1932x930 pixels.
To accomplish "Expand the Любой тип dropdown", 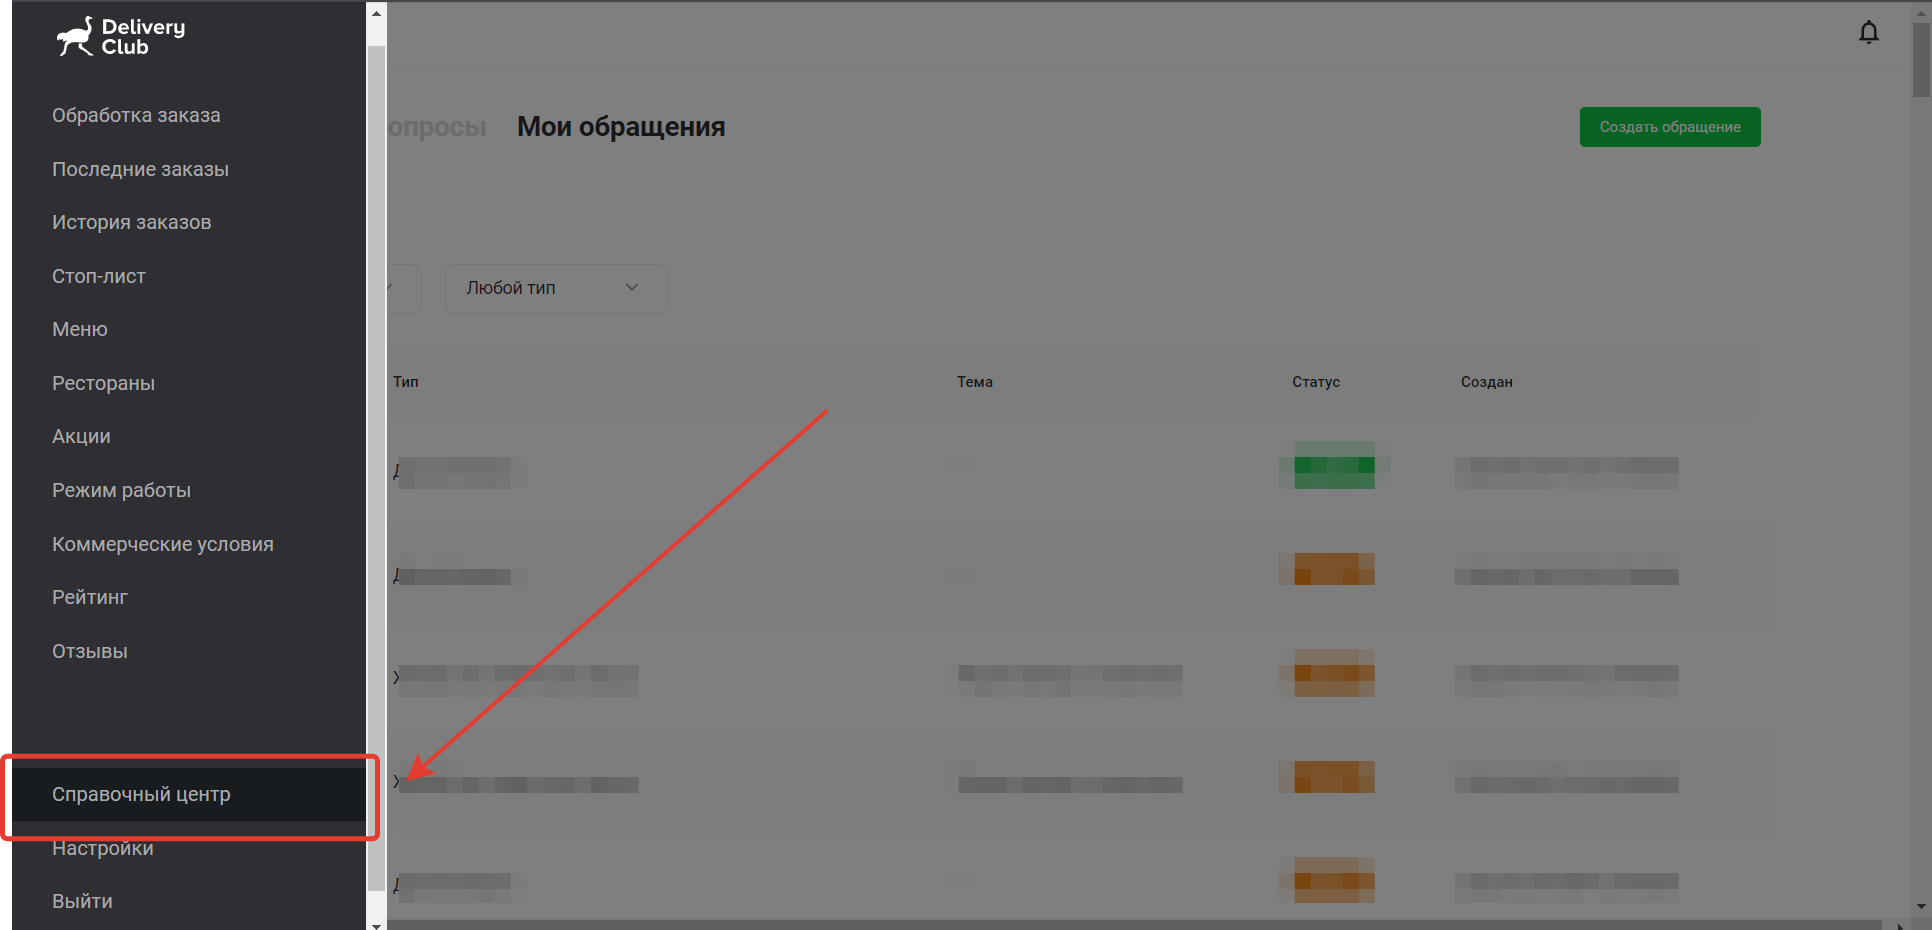I will tap(556, 288).
